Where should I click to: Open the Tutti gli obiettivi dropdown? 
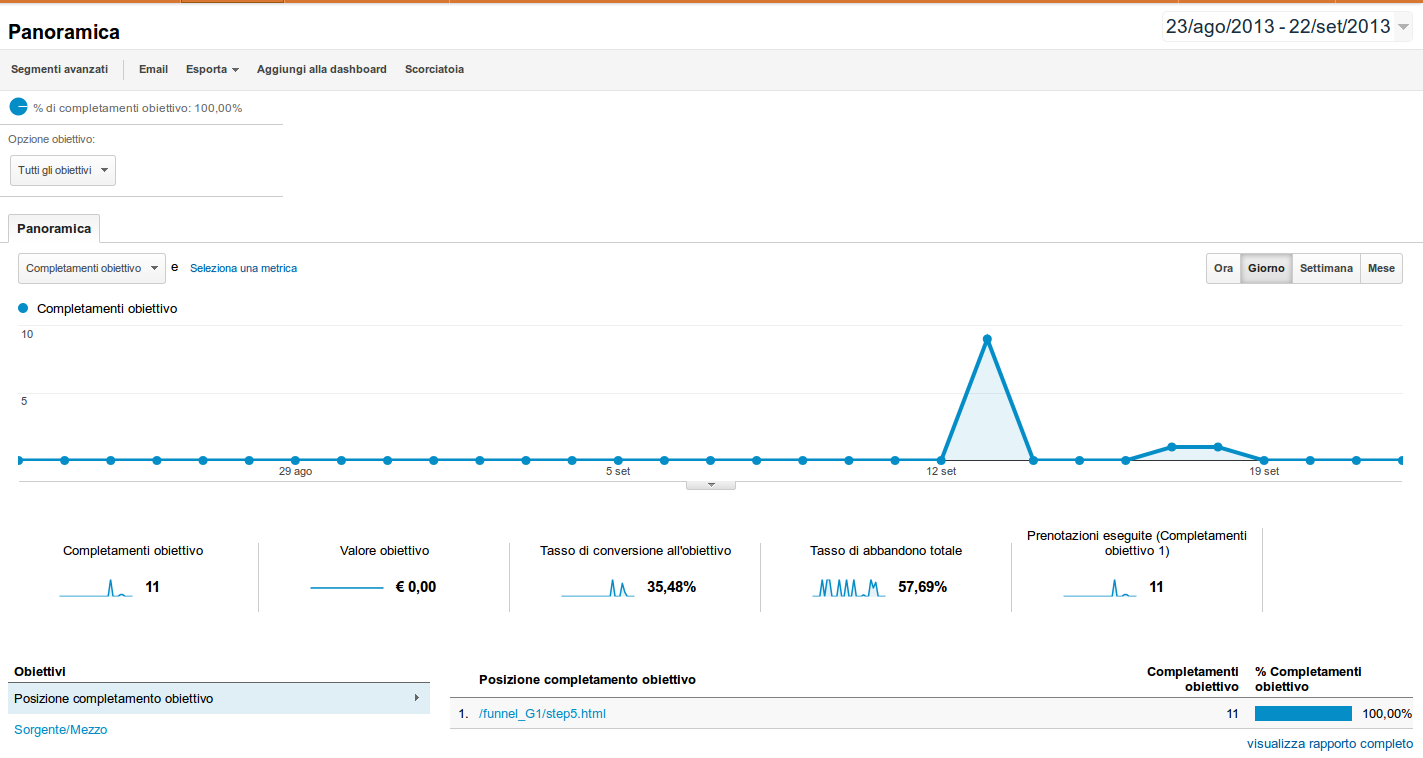pos(63,171)
